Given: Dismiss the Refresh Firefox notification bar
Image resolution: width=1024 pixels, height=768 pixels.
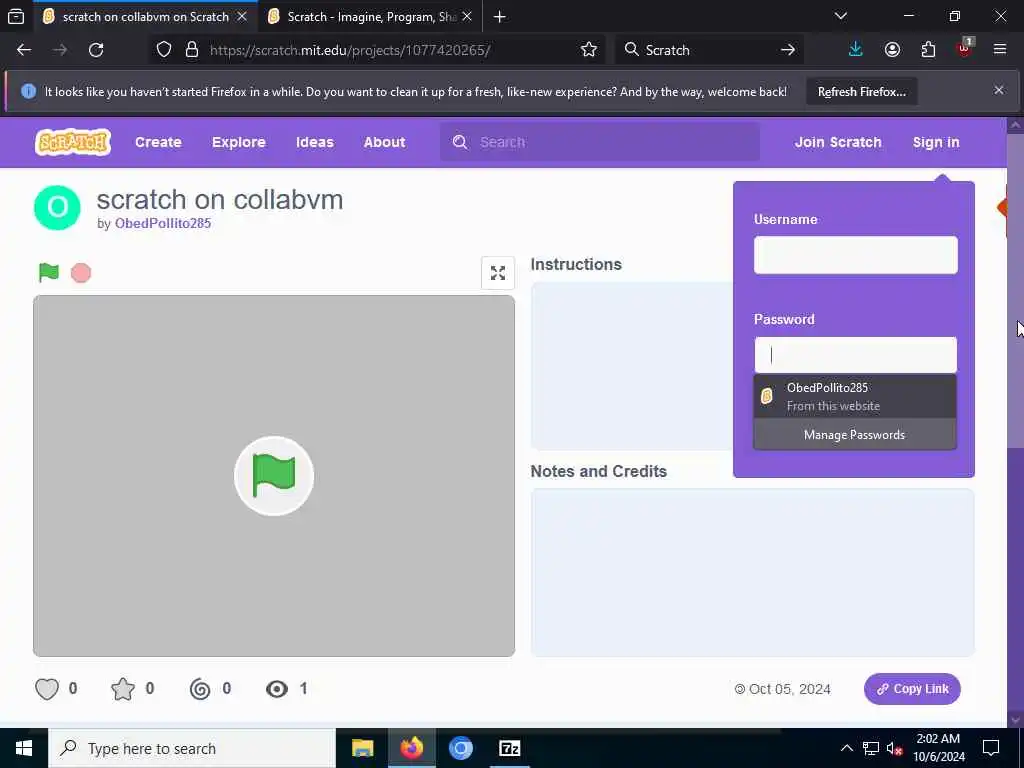Looking at the screenshot, I should (x=999, y=90).
